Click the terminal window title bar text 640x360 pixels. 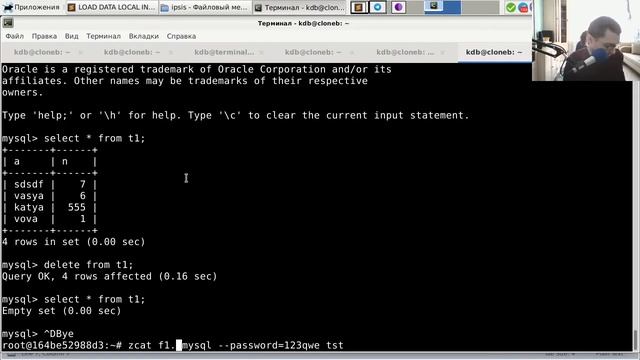(x=303, y=23)
